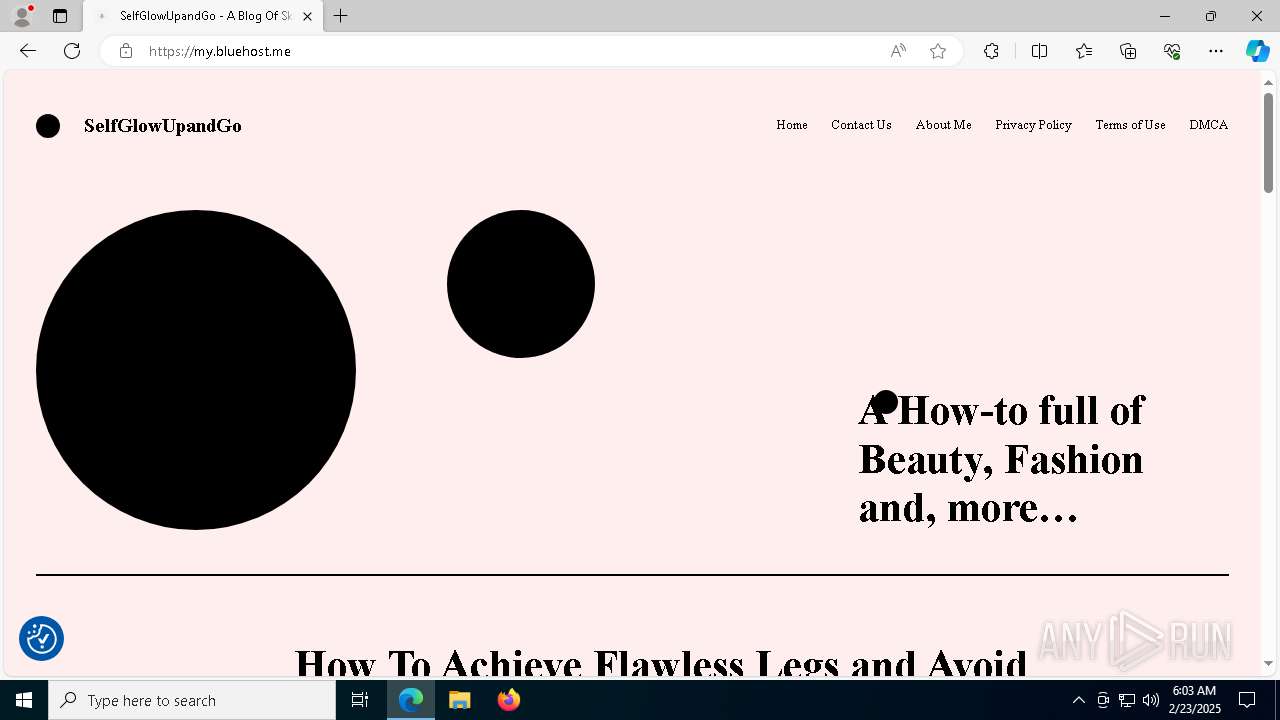The image size is (1280, 720).
Task: Open Browser essentials heart icon
Action: click(1172, 51)
